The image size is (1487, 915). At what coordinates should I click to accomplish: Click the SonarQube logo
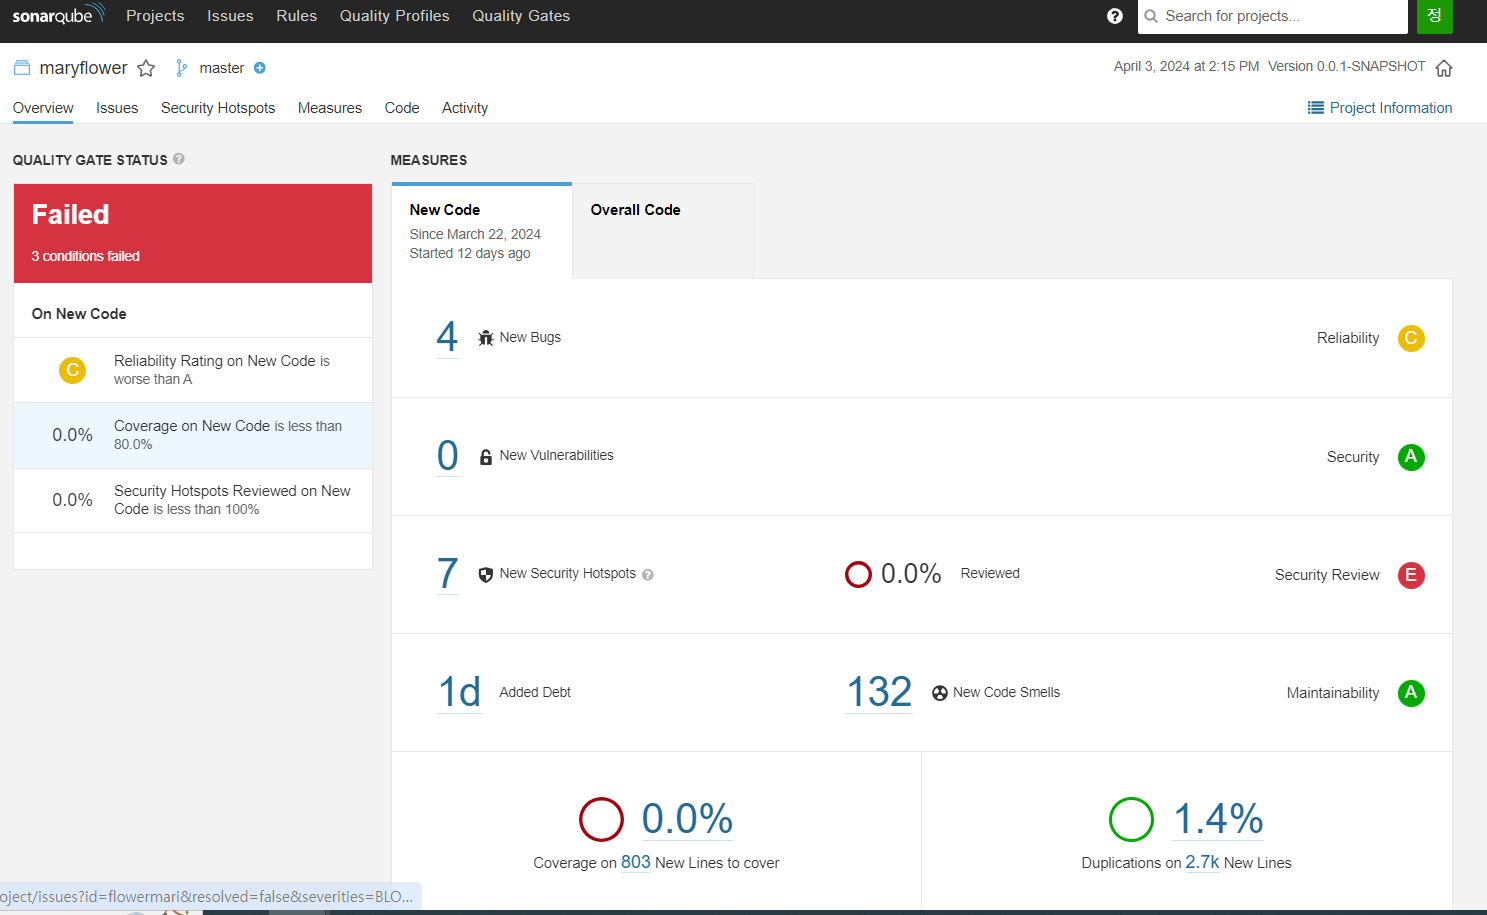[58, 15]
